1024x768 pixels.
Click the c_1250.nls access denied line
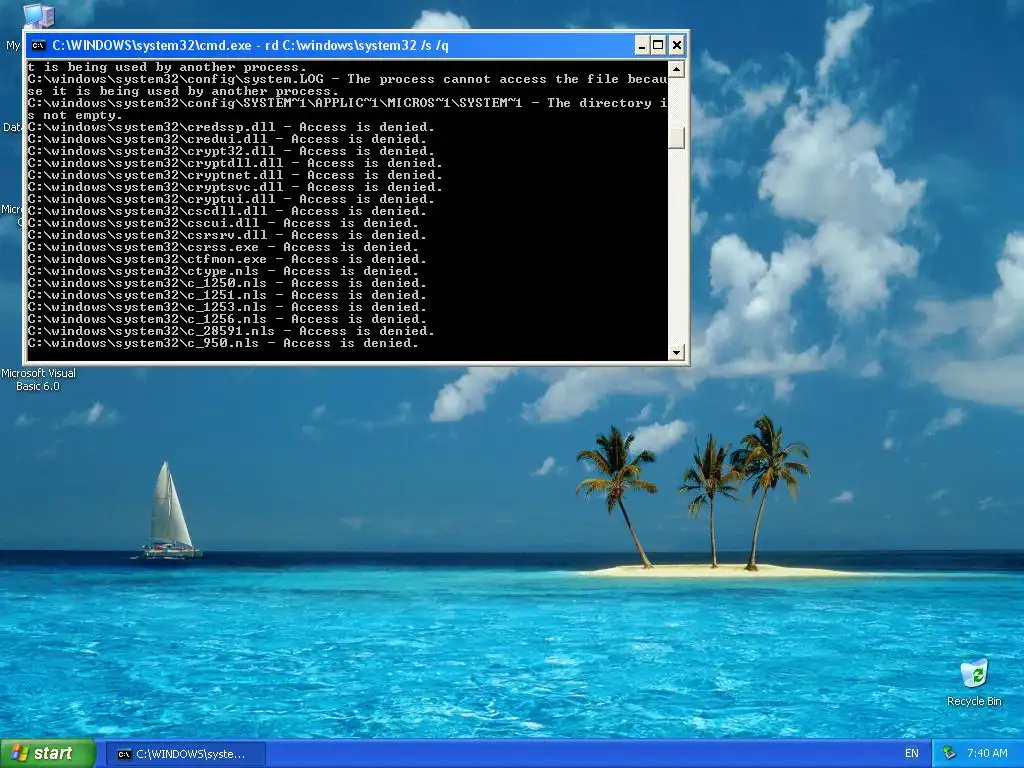click(x=227, y=283)
